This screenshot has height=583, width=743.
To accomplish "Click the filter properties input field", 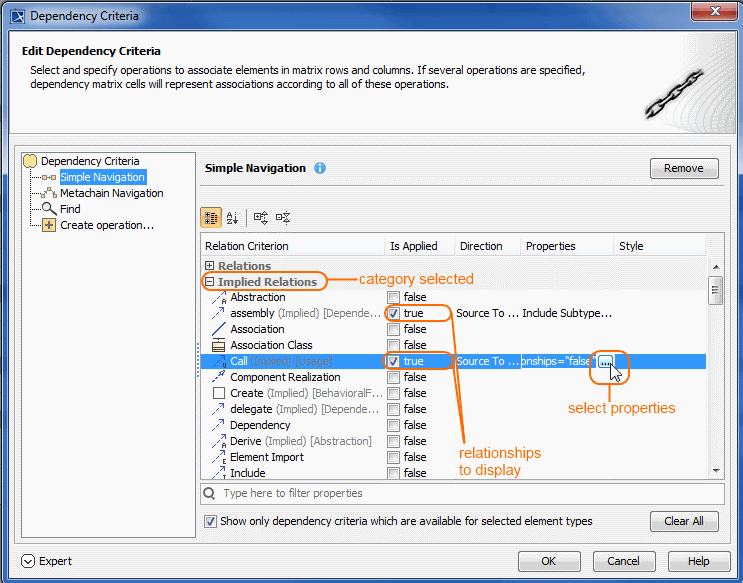I will [462, 493].
